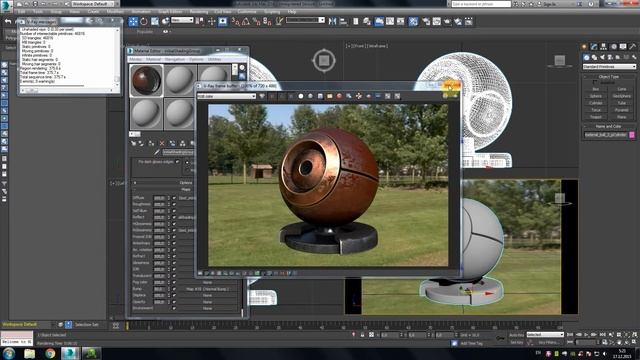
Task: Collapse the Name and Color rollout
Action: point(609,127)
